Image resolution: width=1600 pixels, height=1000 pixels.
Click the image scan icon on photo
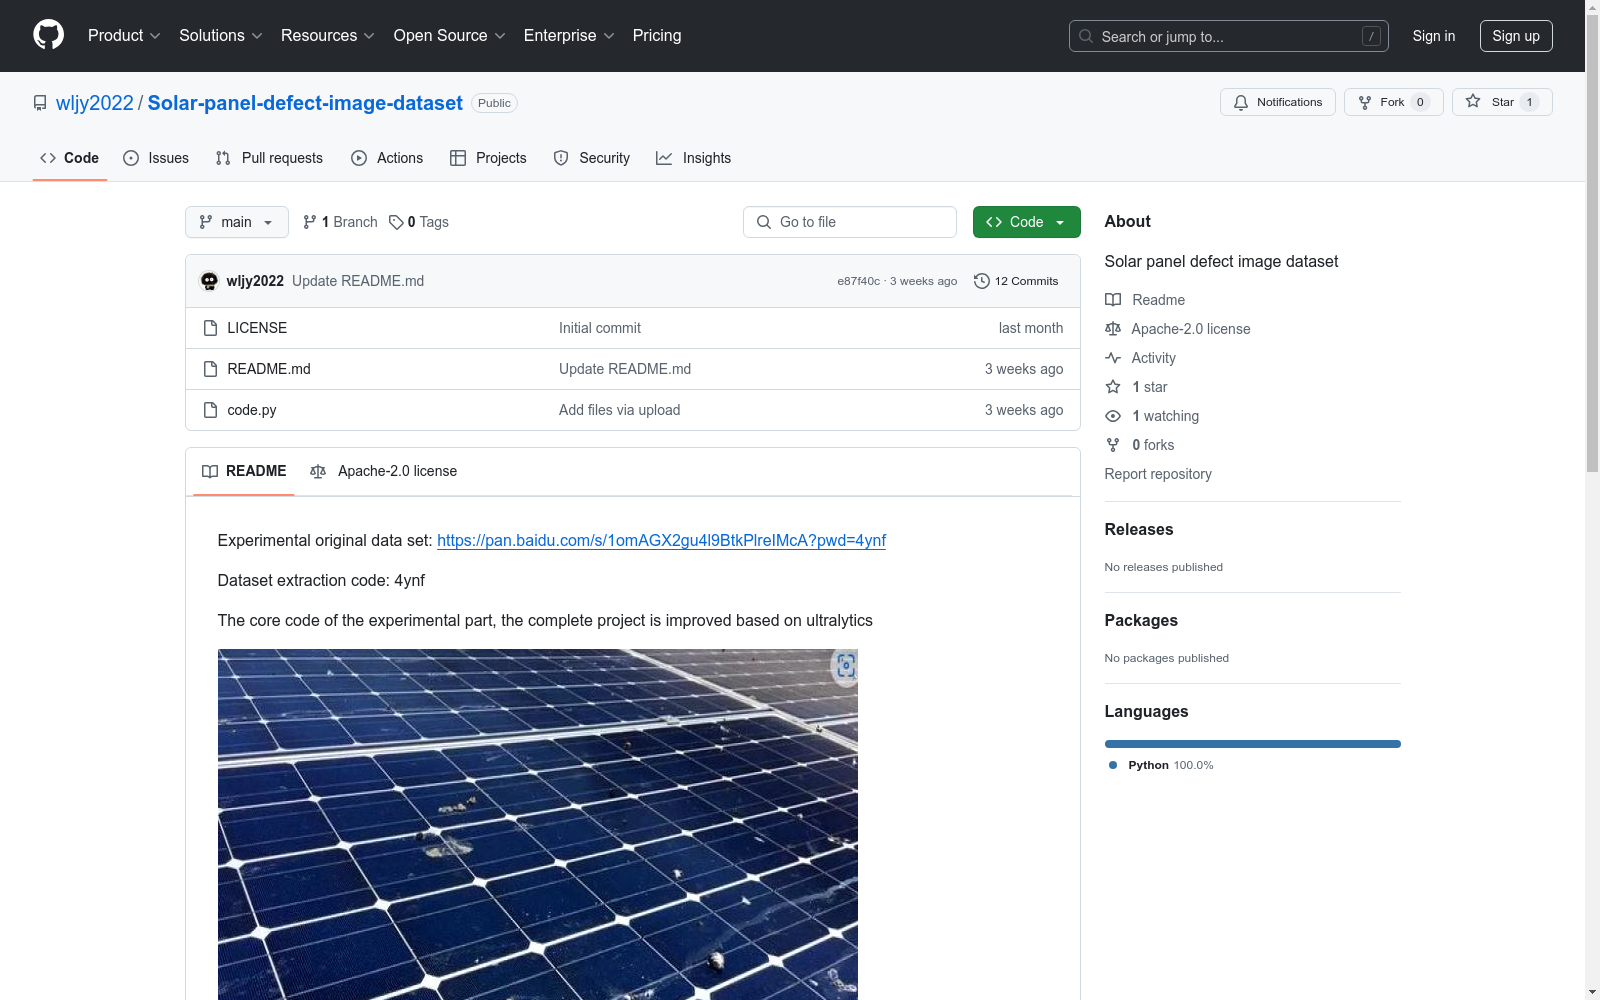click(846, 666)
